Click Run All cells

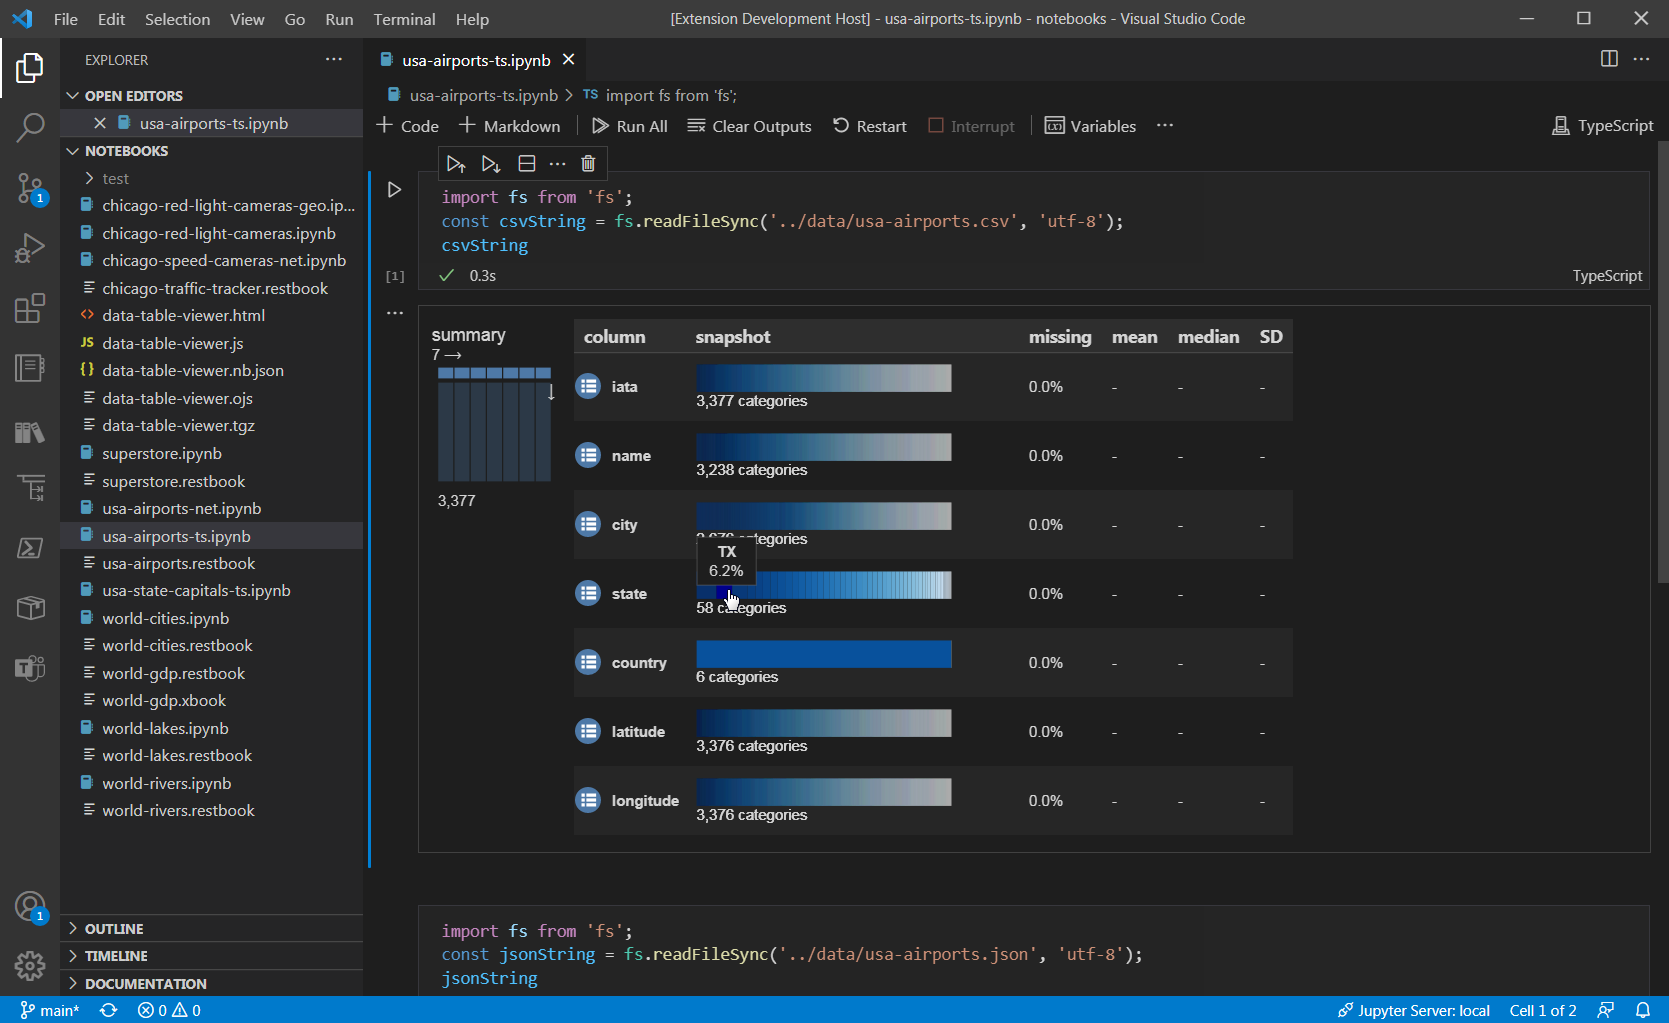630,126
